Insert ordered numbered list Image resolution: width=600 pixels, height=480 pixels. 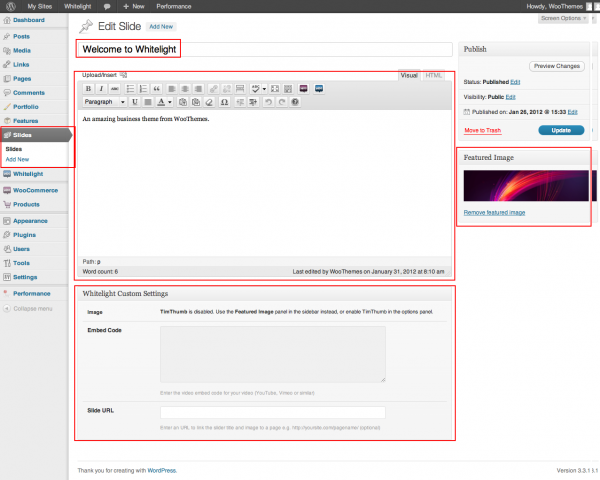[x=143, y=89]
